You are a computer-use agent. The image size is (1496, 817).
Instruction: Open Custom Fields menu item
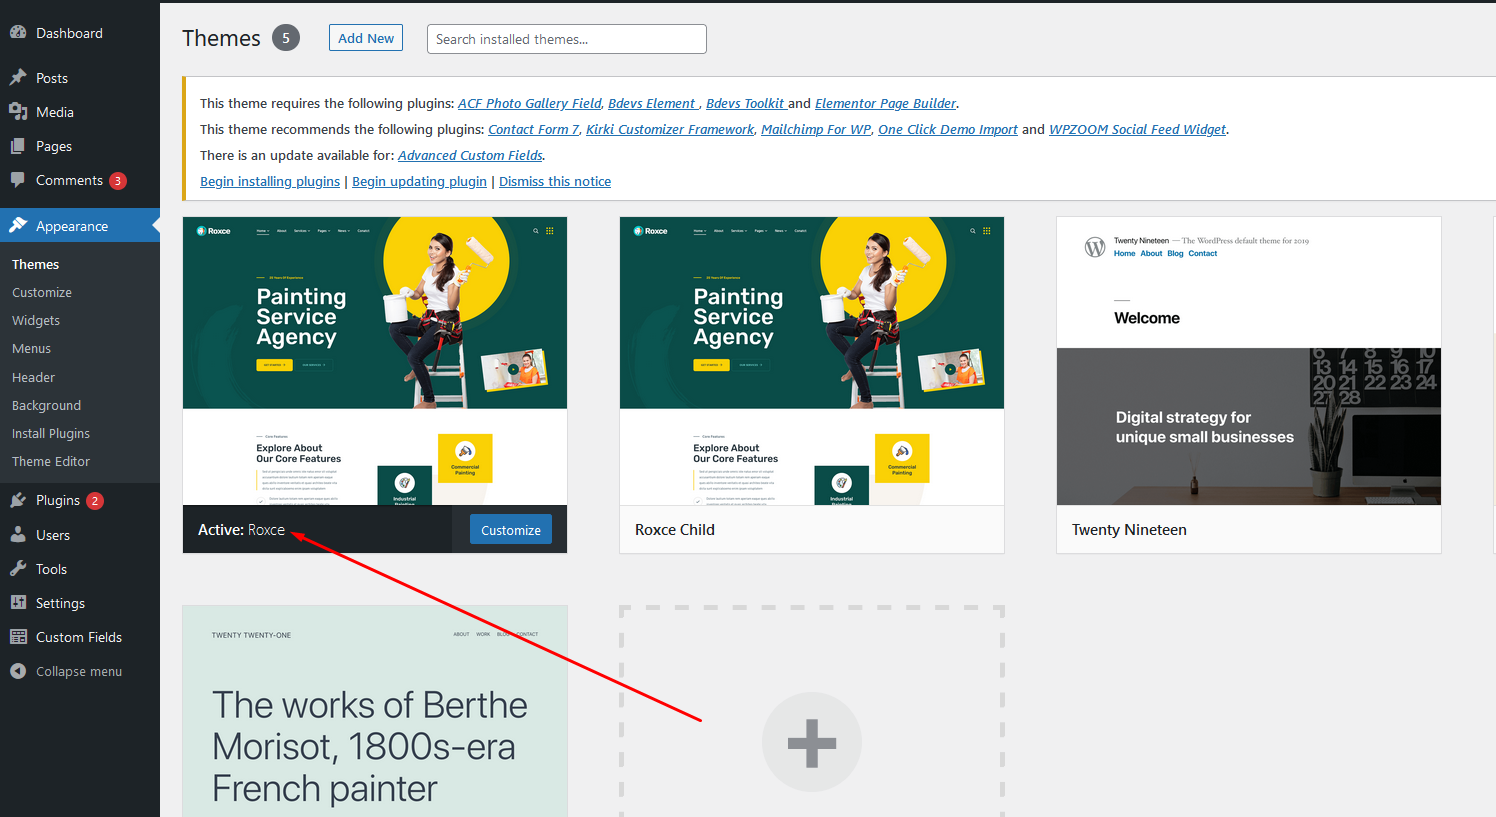coord(80,637)
